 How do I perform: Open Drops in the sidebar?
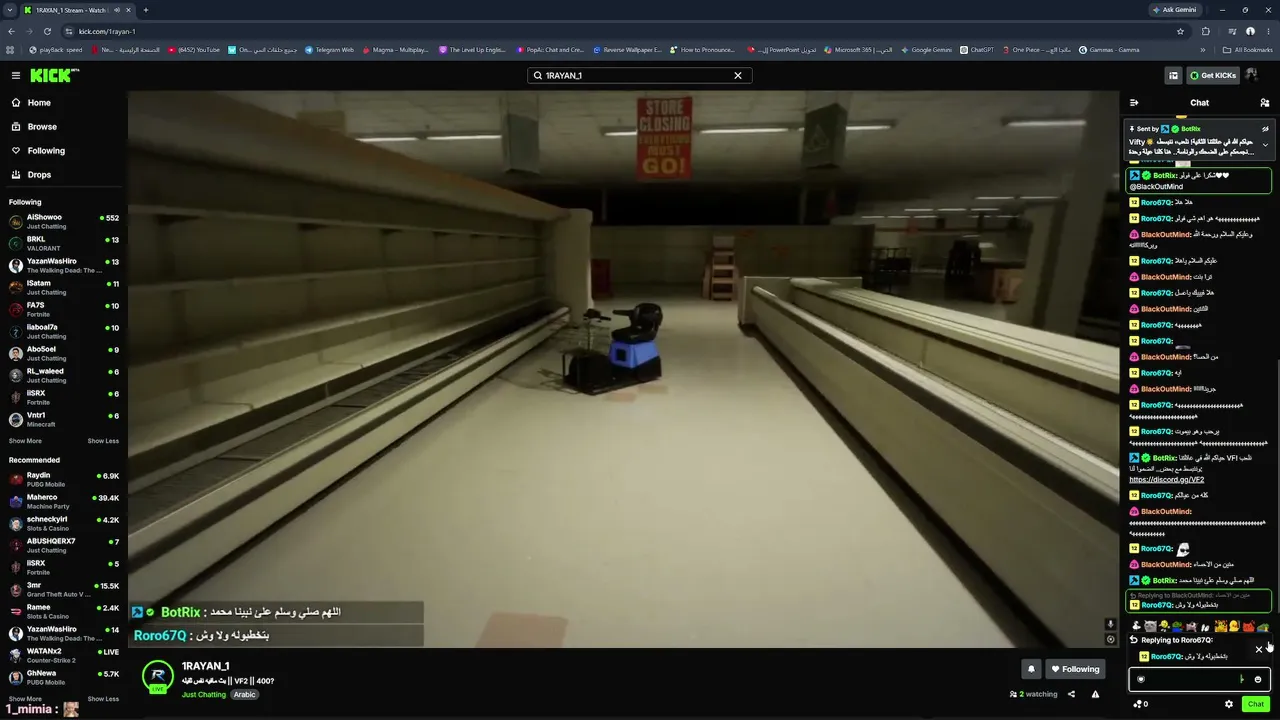coord(32,175)
